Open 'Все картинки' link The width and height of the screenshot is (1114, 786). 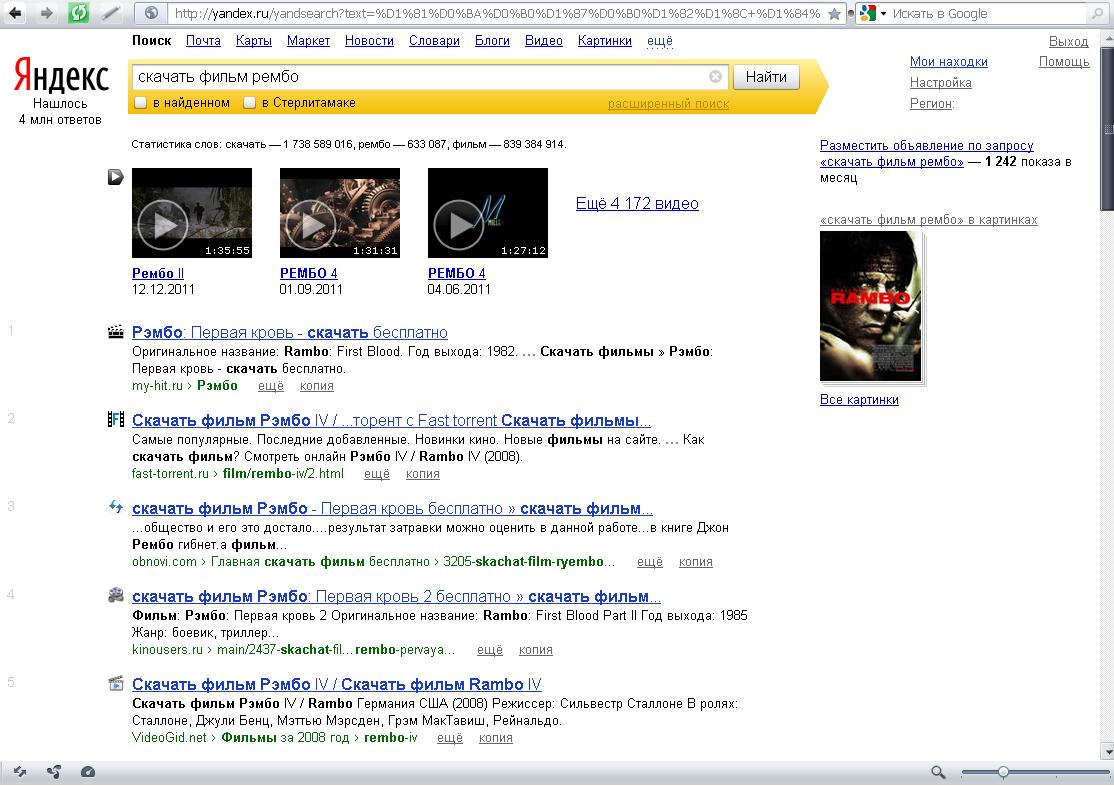click(x=859, y=399)
